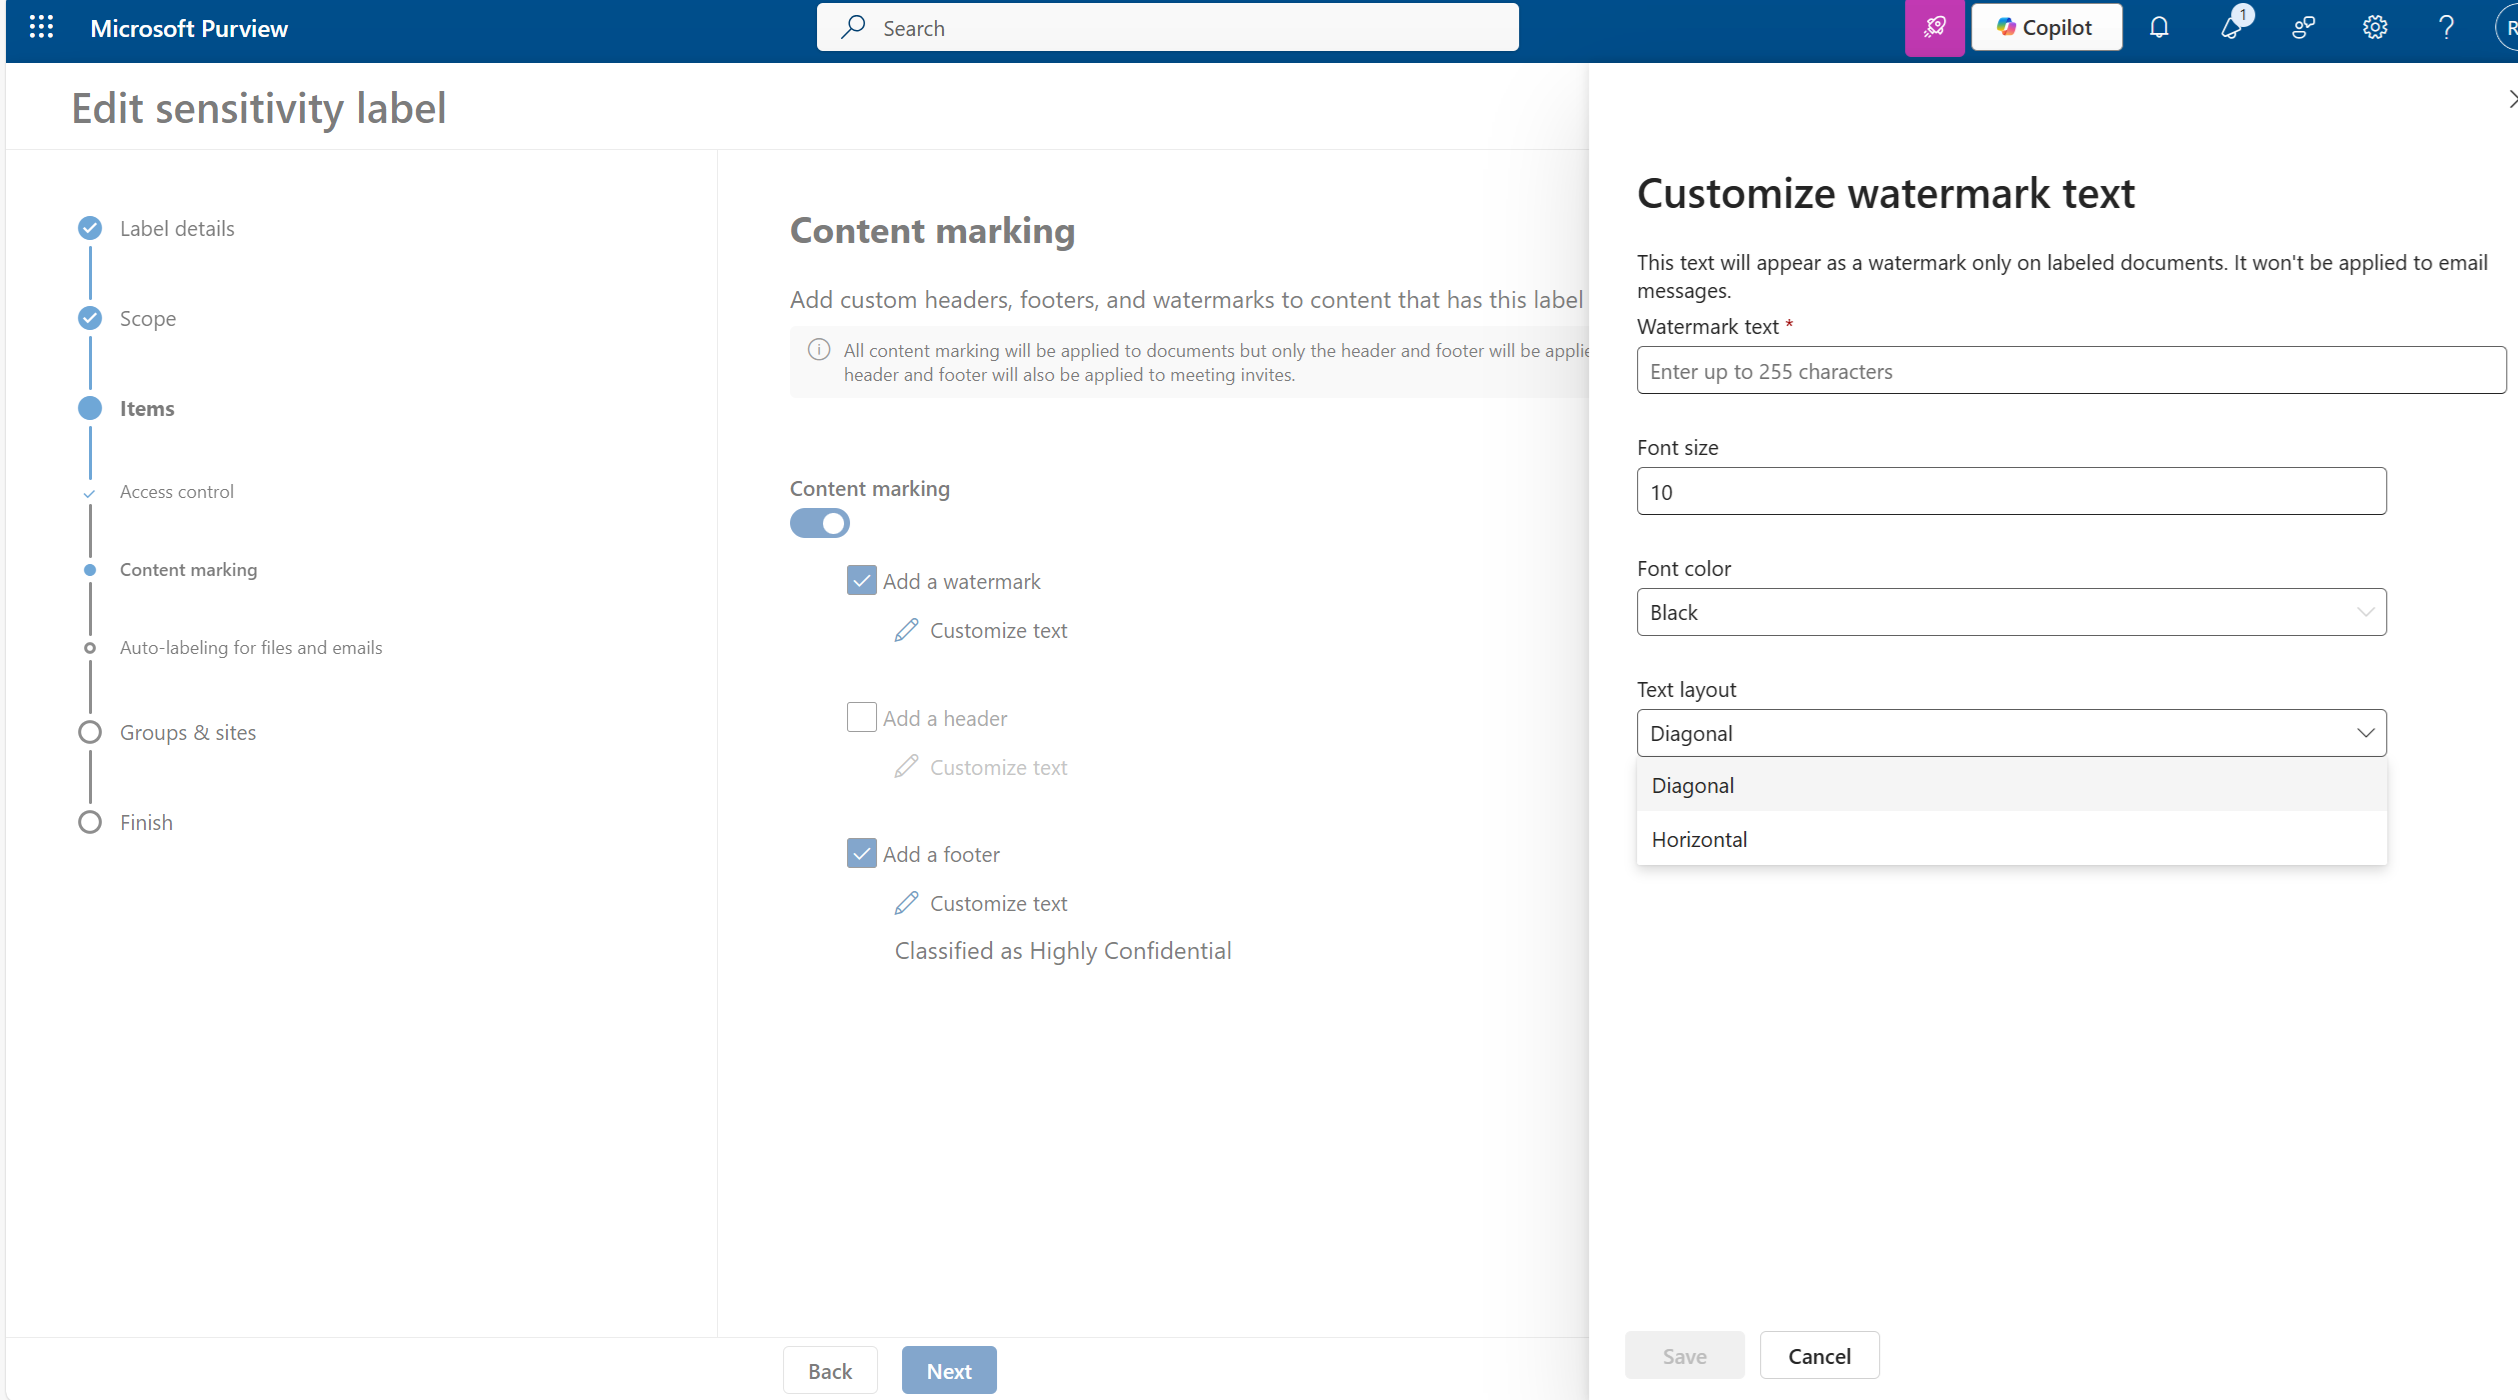Screen dimensions: 2518x1400
Task: Send feedback via the feedback icon
Action: coord(2303,27)
